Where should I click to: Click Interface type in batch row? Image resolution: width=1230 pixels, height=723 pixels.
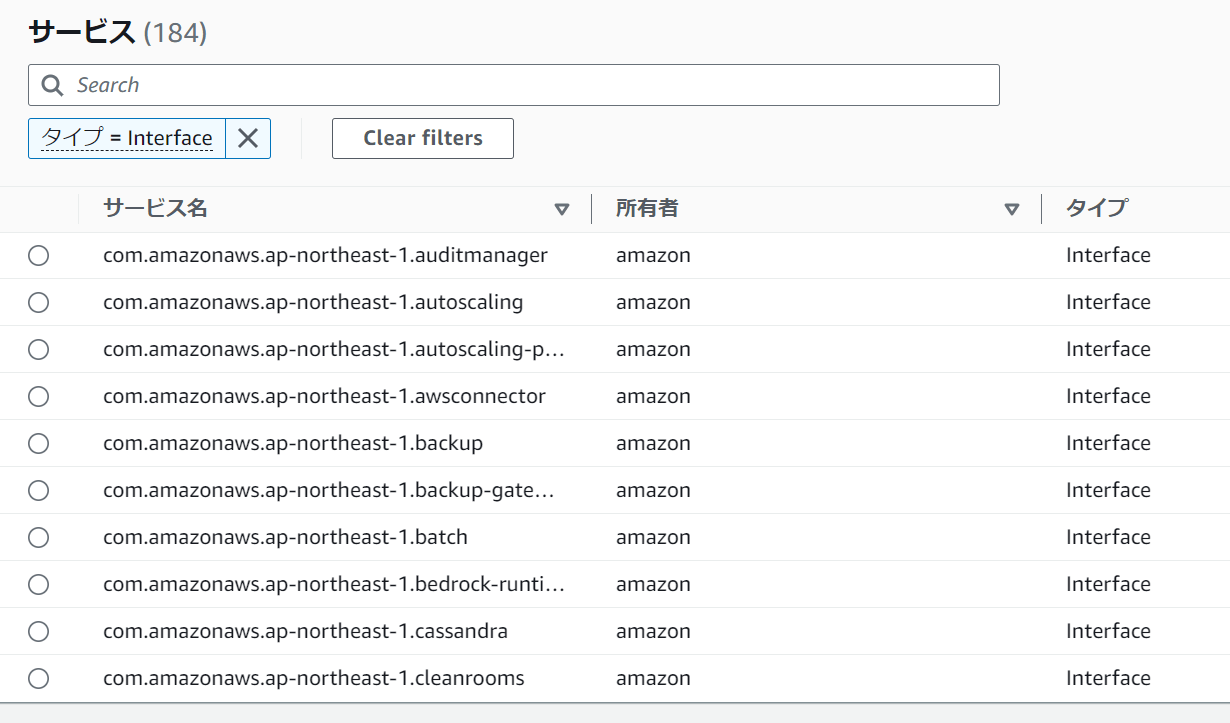1108,537
